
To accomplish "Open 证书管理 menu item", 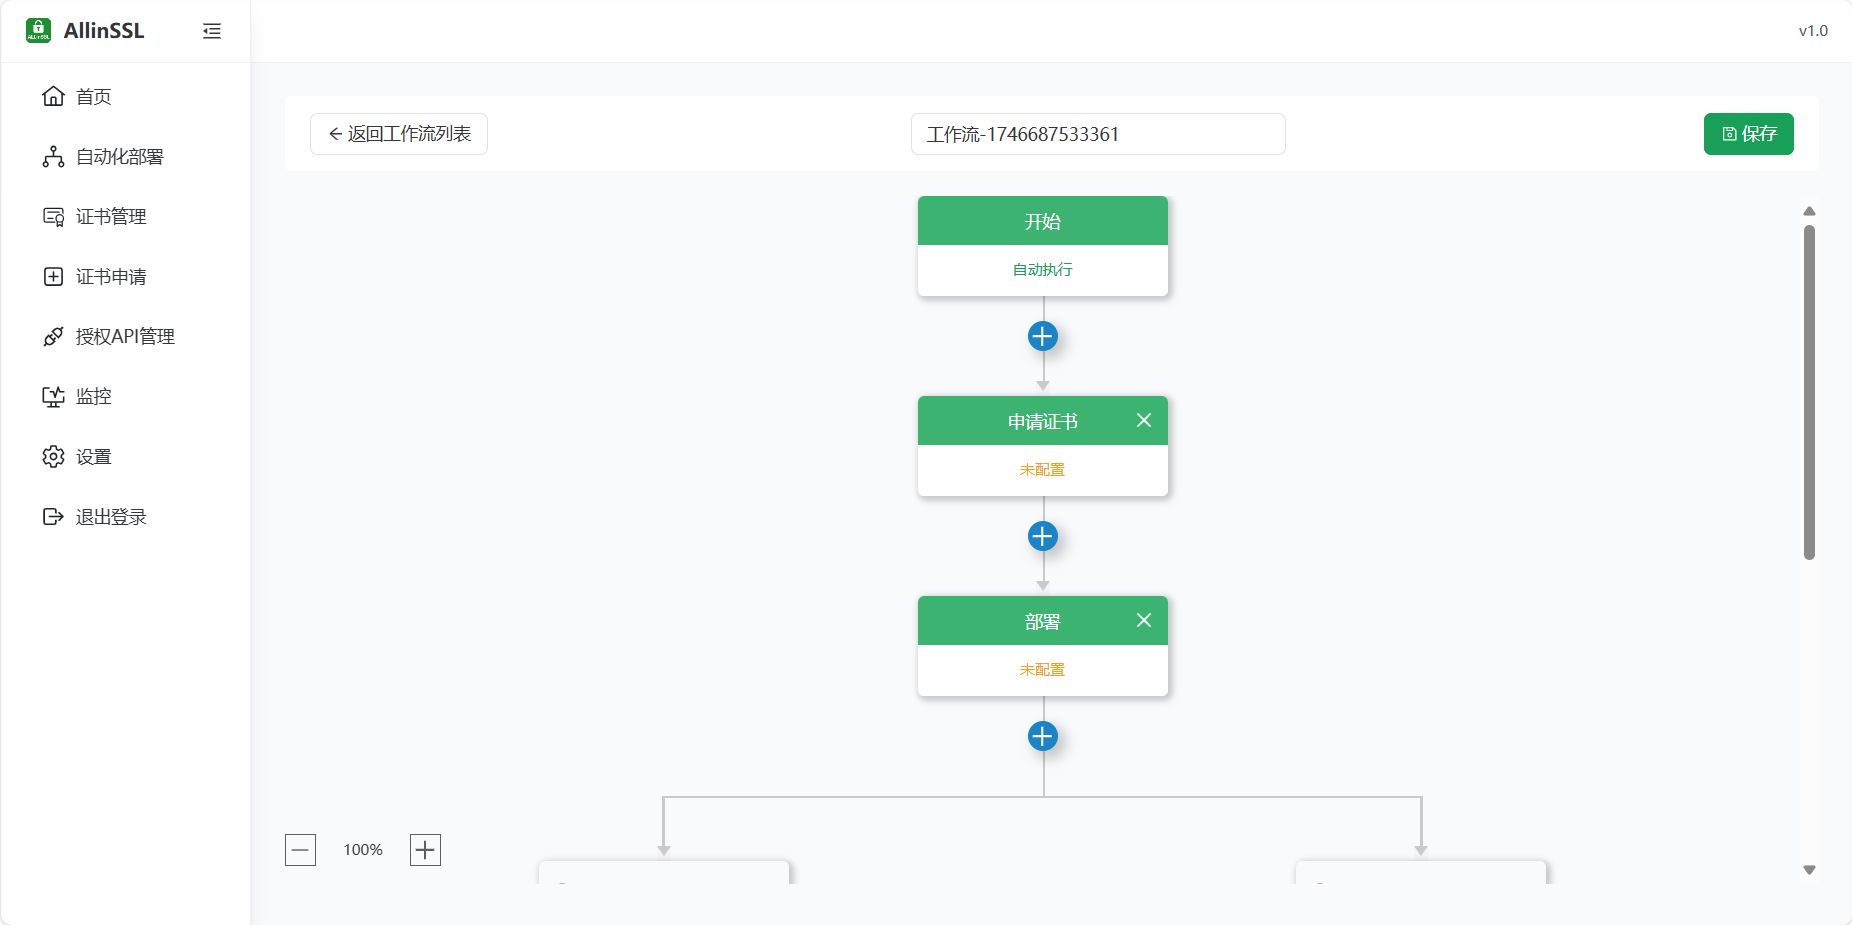I will [110, 217].
